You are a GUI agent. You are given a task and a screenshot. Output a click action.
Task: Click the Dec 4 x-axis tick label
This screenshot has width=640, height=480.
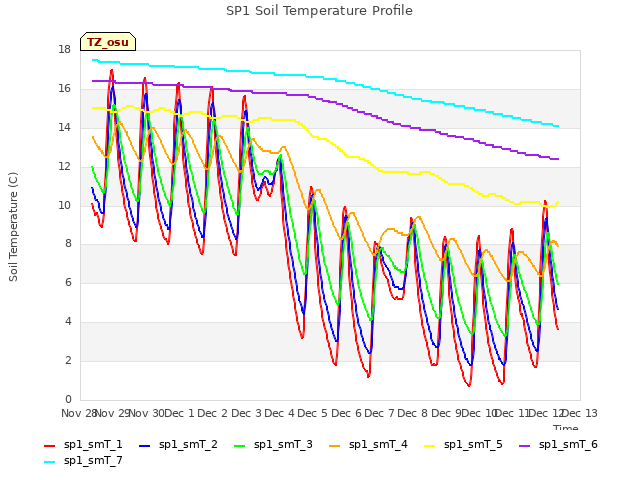[279, 413]
